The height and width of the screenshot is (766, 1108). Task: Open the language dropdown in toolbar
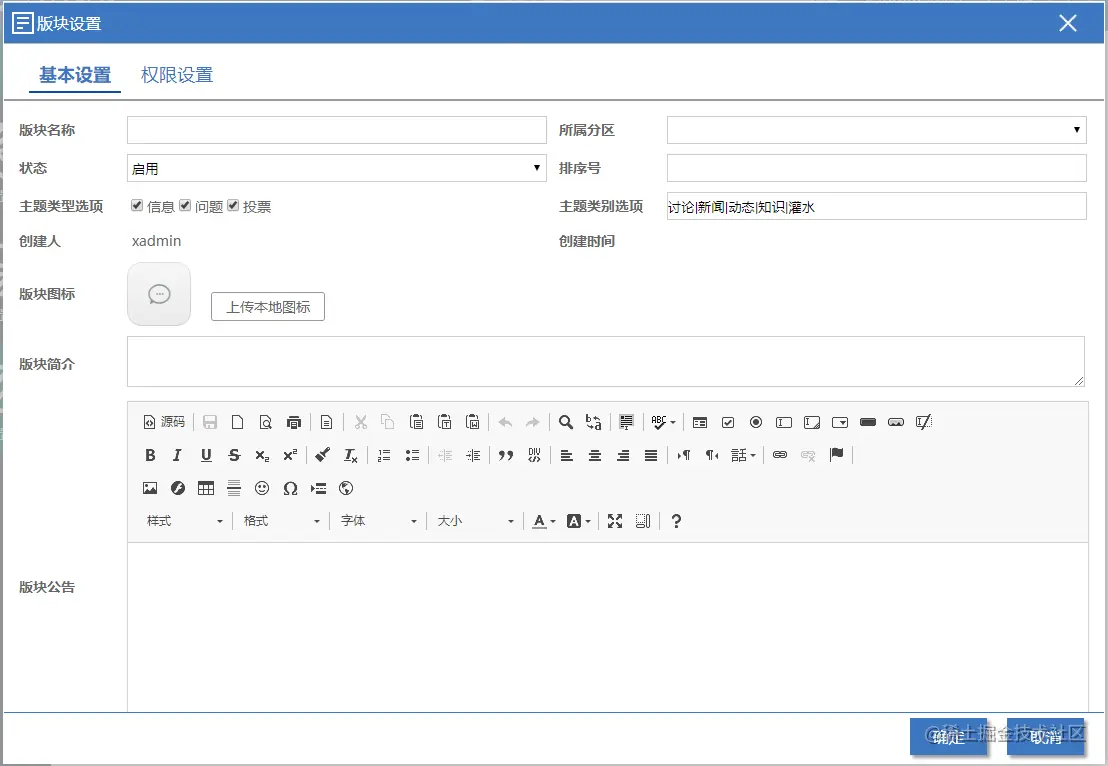tap(743, 455)
